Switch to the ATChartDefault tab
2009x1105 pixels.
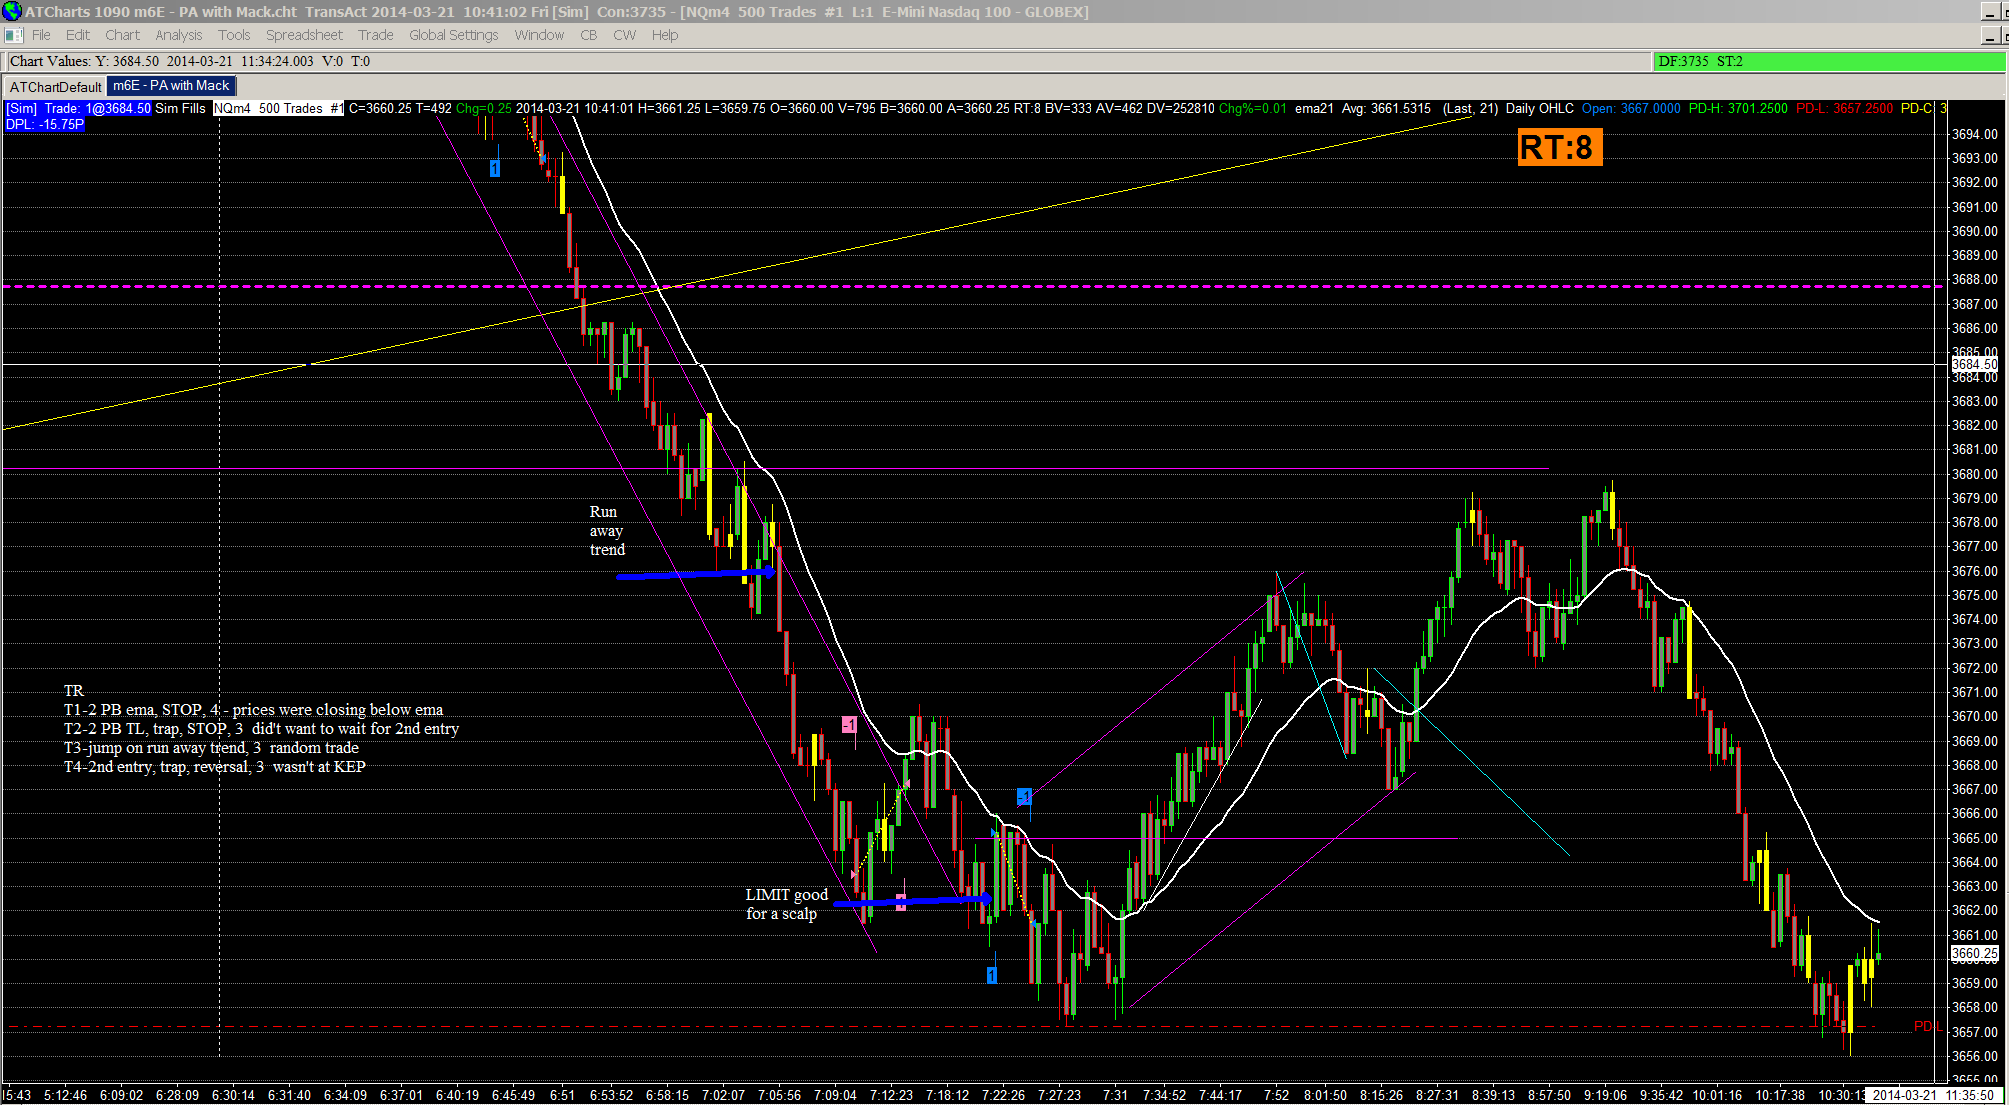tap(55, 87)
